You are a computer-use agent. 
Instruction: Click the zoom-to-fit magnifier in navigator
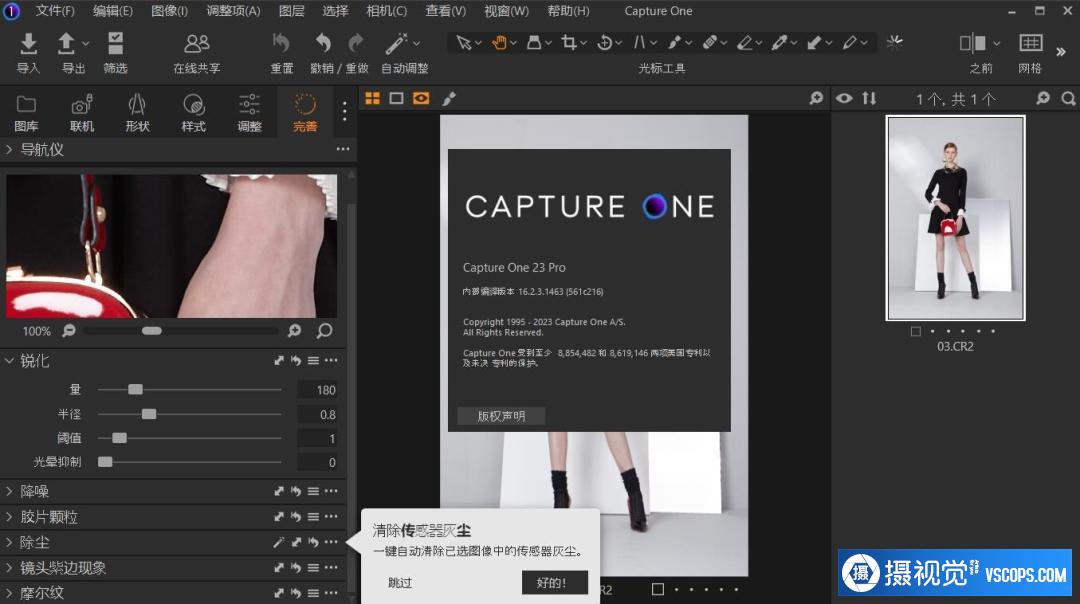[324, 331]
